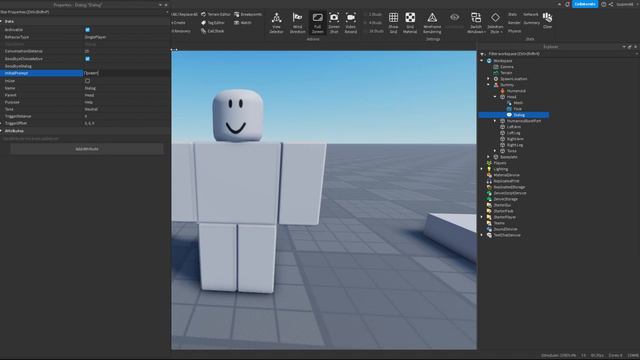Expand the Baseplate node
The image size is (640, 360).
pyautogui.click(x=488, y=157)
